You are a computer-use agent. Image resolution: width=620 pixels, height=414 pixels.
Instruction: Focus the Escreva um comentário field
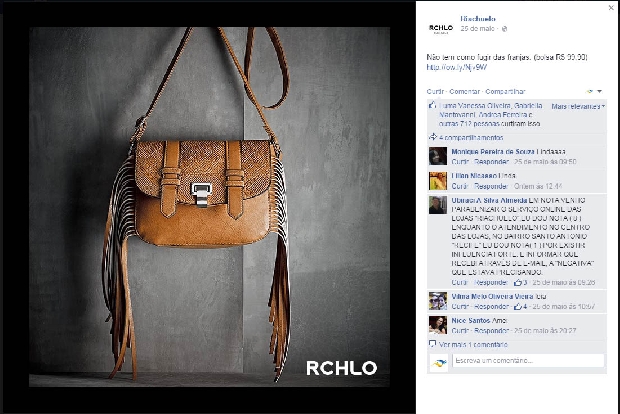pyautogui.click(x=528, y=361)
